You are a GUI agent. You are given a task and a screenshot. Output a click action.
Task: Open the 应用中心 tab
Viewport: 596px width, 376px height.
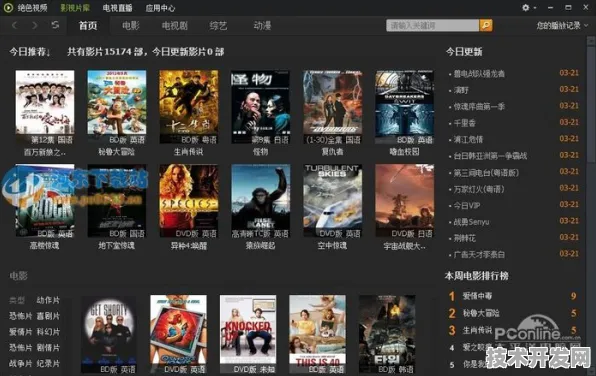(160, 8)
